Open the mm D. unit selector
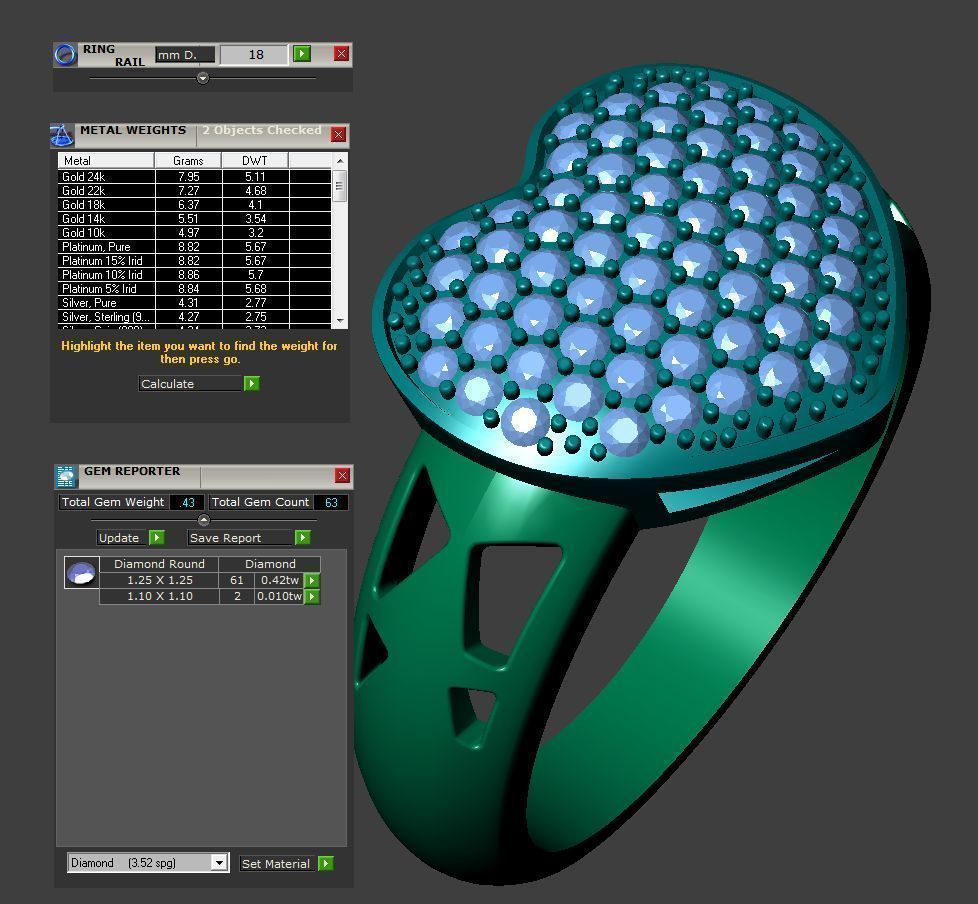The image size is (978, 904). pyautogui.click(x=185, y=55)
